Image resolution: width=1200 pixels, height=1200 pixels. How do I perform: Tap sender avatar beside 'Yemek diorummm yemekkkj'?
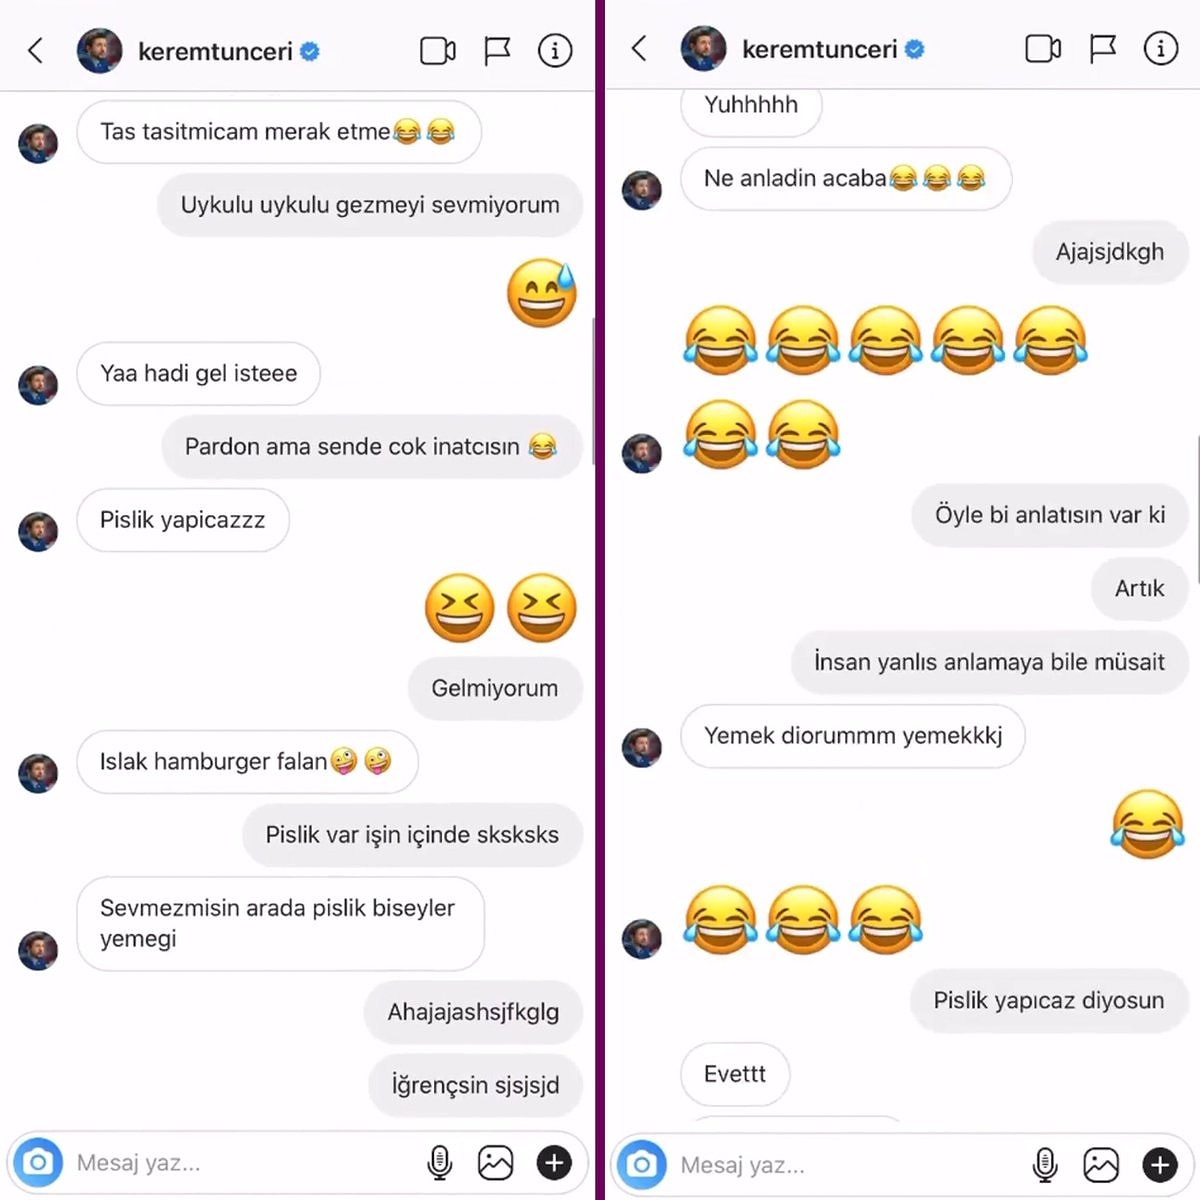click(x=642, y=747)
